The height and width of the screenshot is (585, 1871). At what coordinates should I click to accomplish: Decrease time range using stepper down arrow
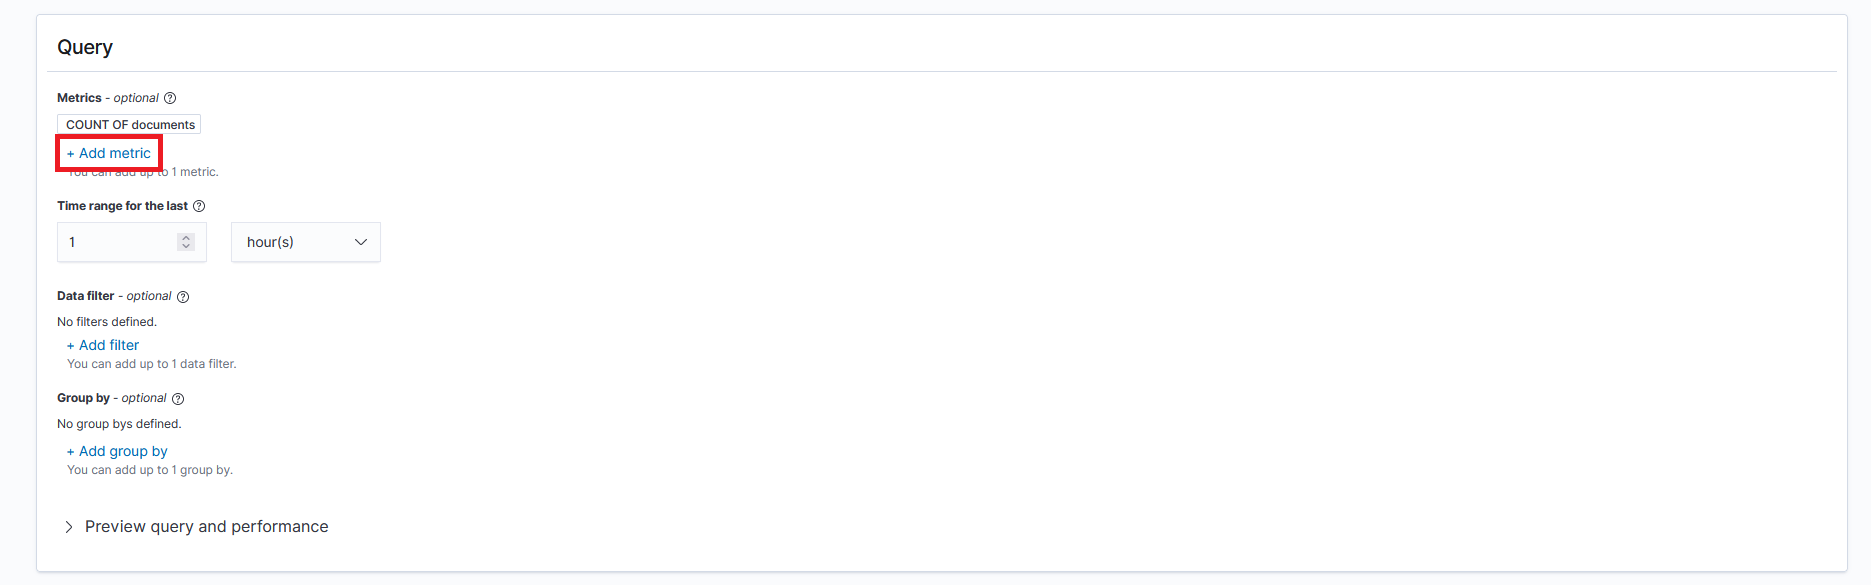(x=186, y=246)
